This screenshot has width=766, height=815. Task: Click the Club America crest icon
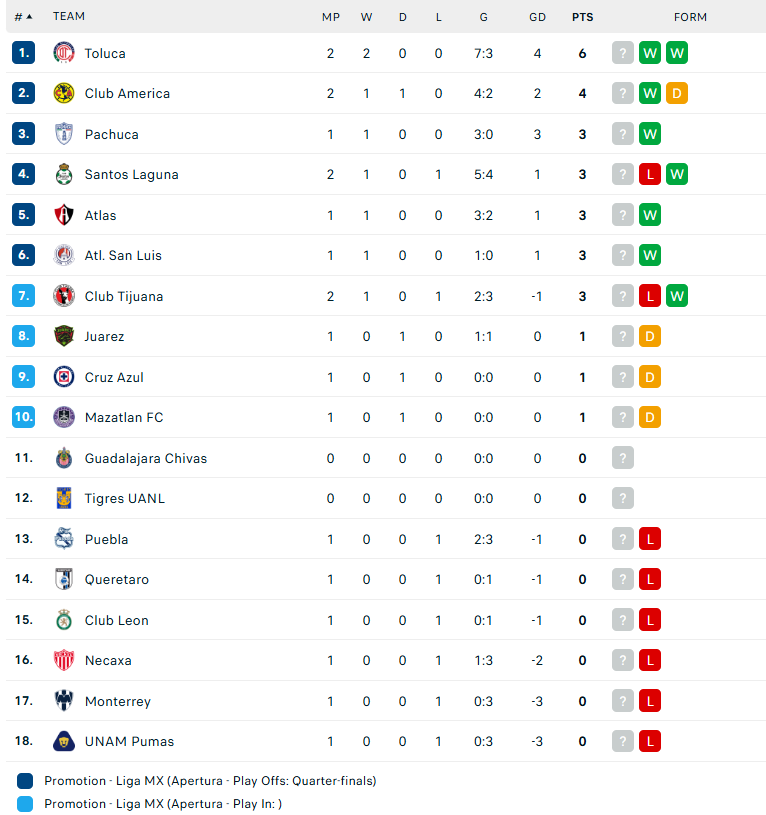(64, 94)
